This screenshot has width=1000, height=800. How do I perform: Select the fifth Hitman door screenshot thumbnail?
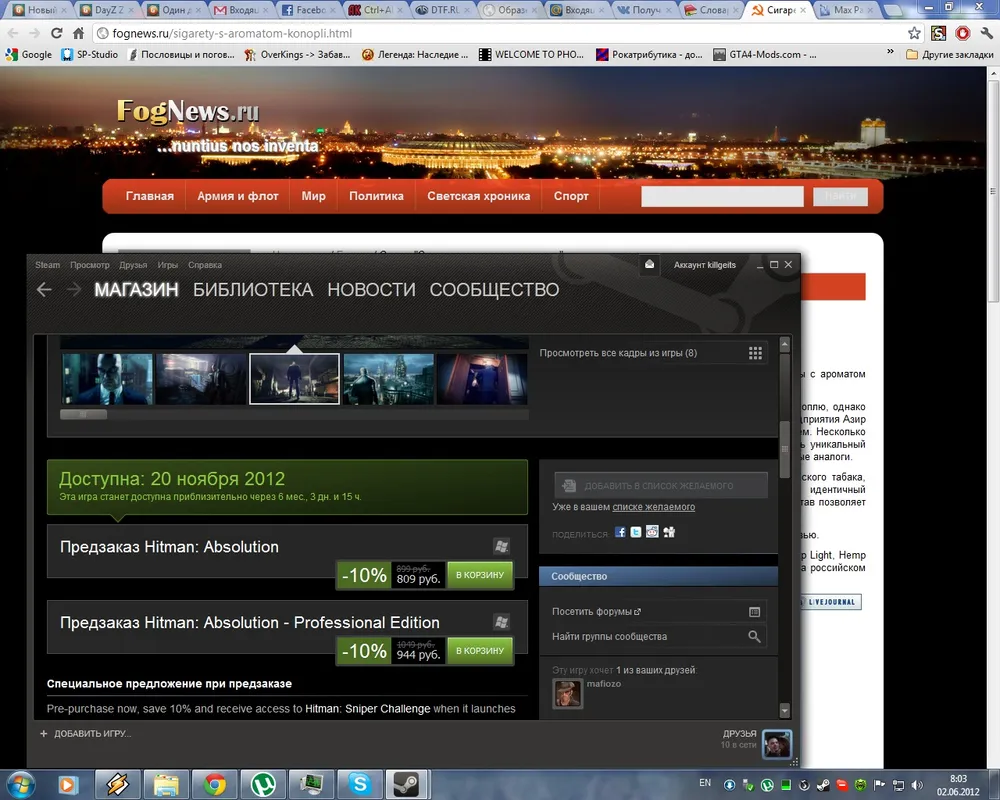pyautogui.click(x=482, y=379)
